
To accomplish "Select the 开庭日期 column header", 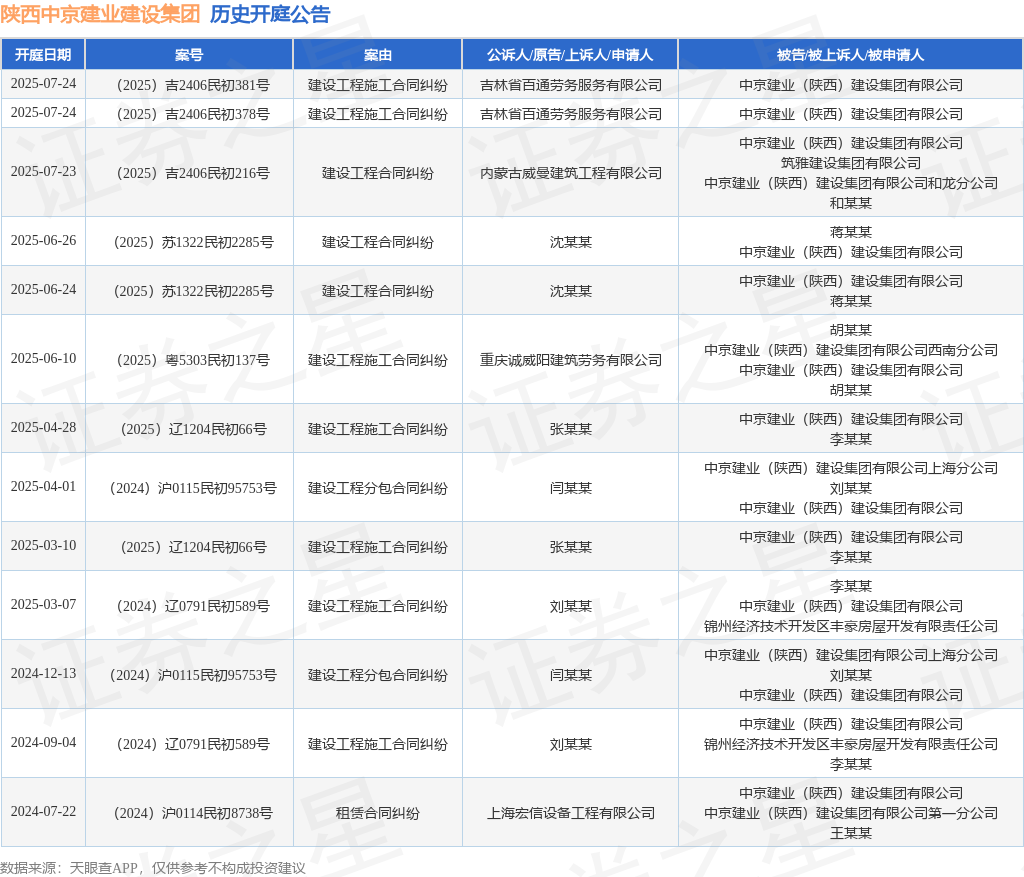I will coord(43,55).
